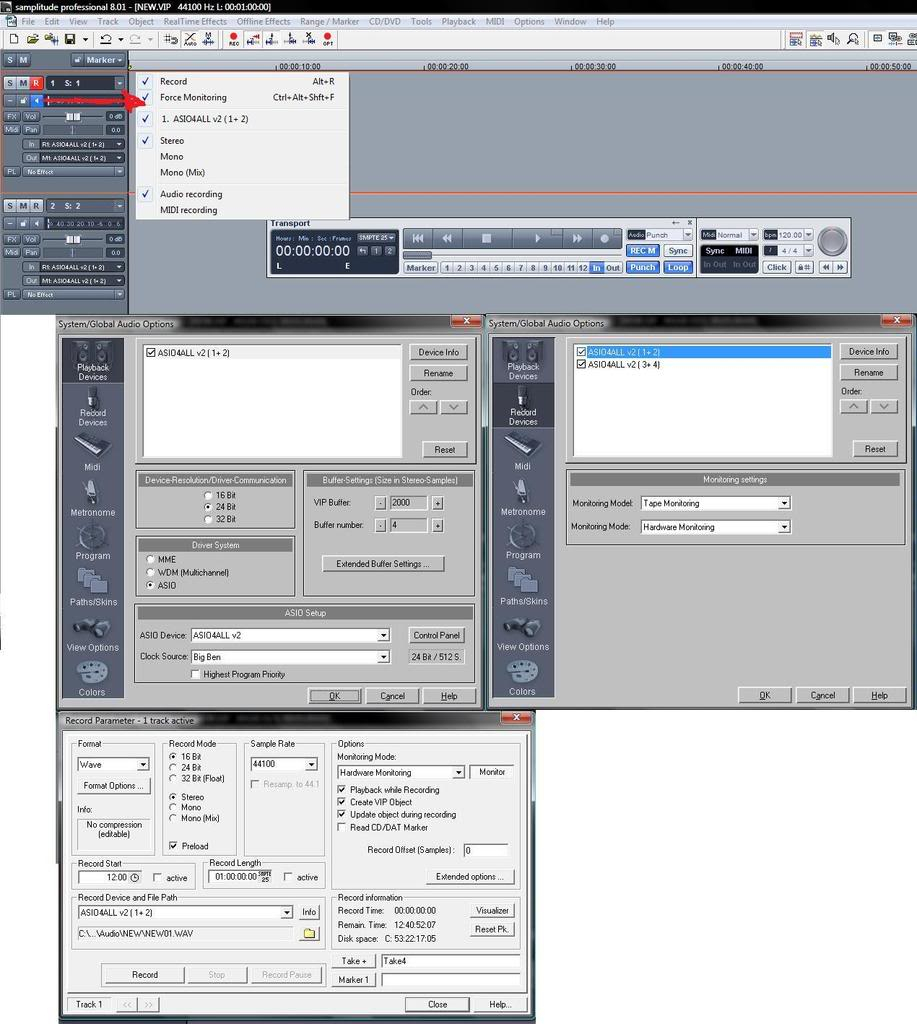Expand the Monitoring Model dropdown showing Tape Monitoring
This screenshot has width=917, height=1024.
click(784, 503)
